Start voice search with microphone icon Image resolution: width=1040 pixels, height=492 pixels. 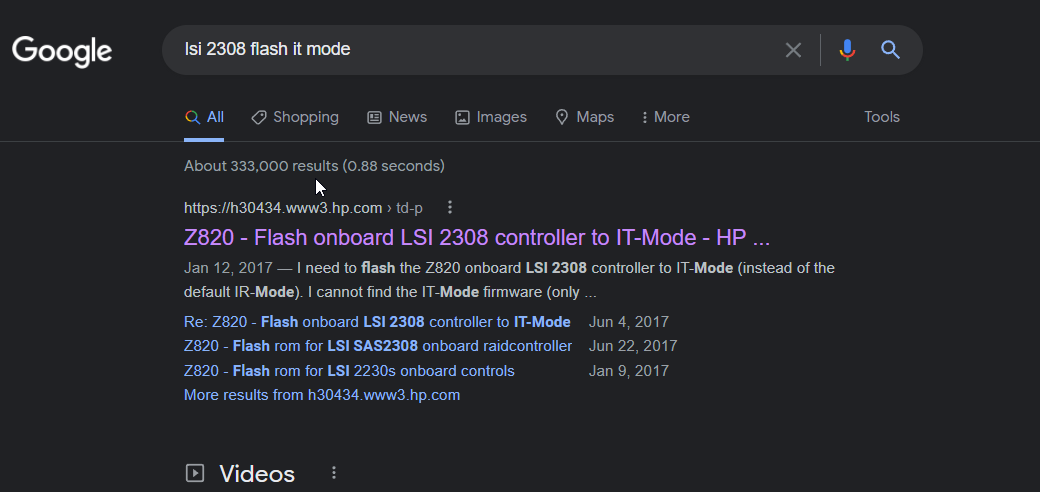(847, 50)
